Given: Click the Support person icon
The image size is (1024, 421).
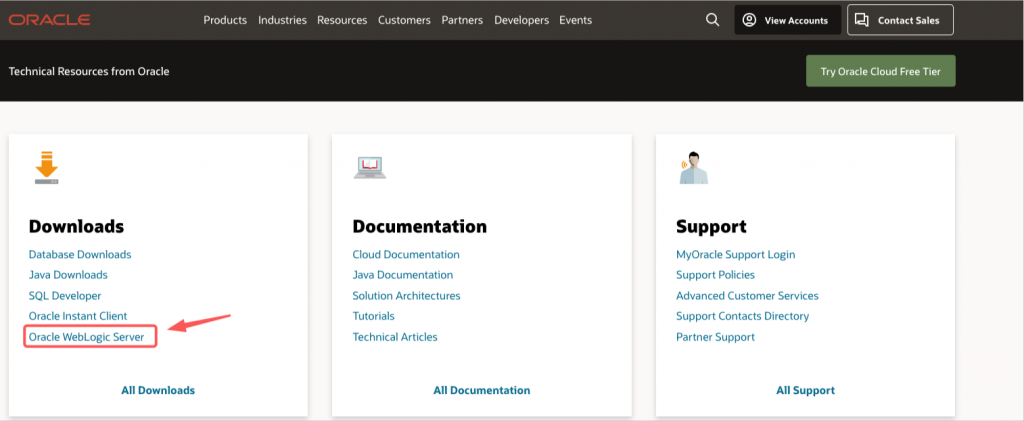Looking at the screenshot, I should 694,168.
